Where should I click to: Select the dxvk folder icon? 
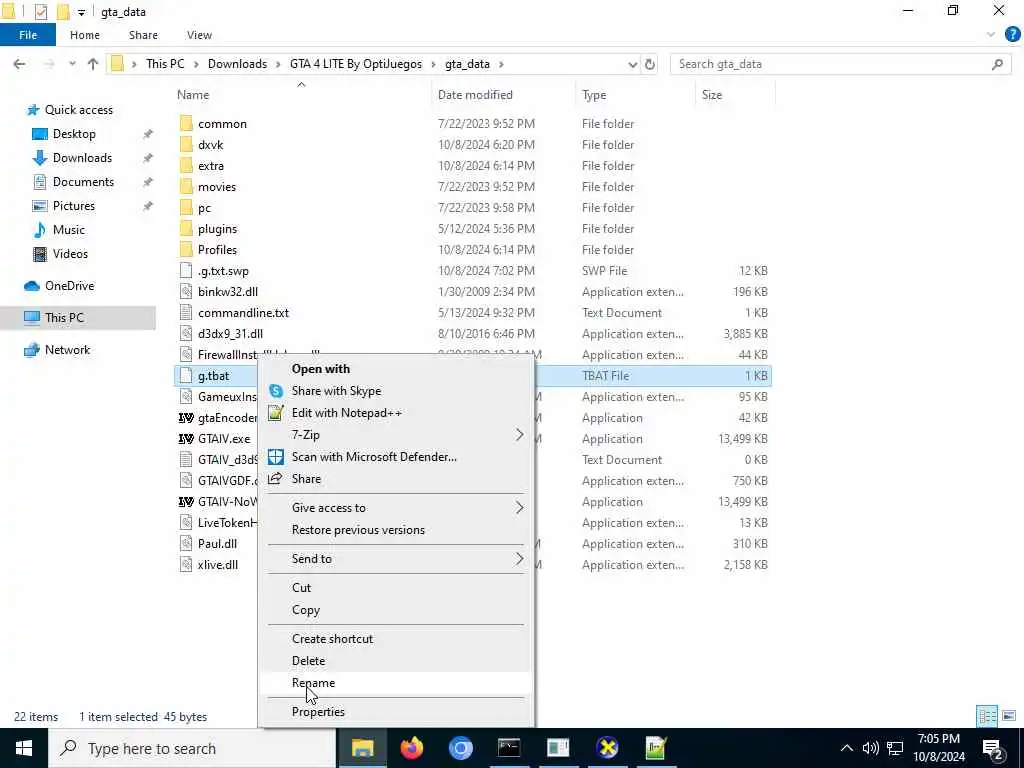point(186,144)
